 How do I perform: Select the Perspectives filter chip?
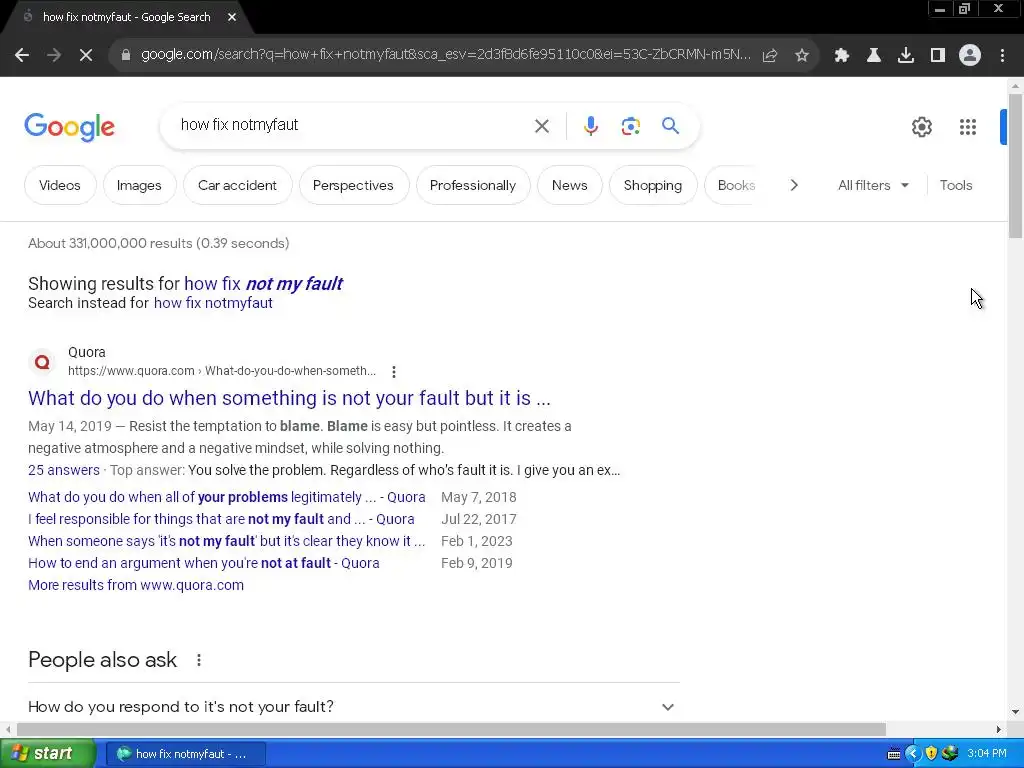[x=353, y=185]
